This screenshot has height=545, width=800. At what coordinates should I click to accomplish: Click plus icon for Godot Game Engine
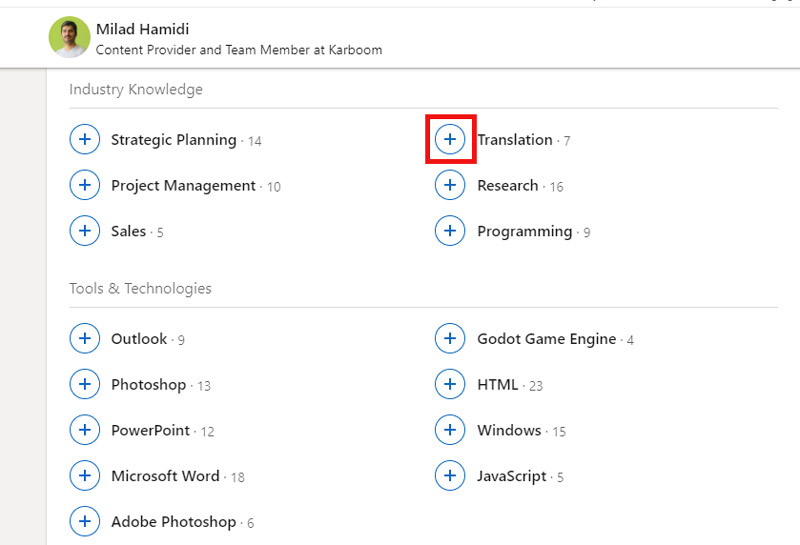tap(450, 339)
